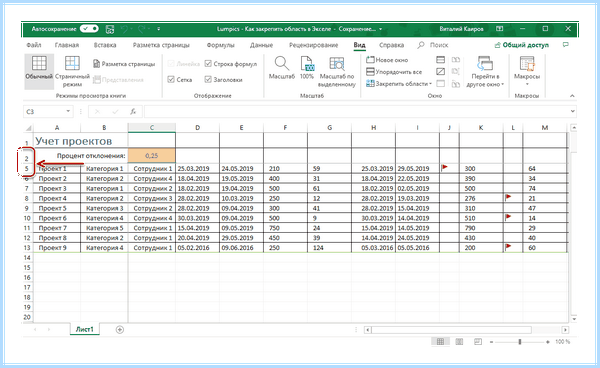Select cell Категория 5

point(104,228)
